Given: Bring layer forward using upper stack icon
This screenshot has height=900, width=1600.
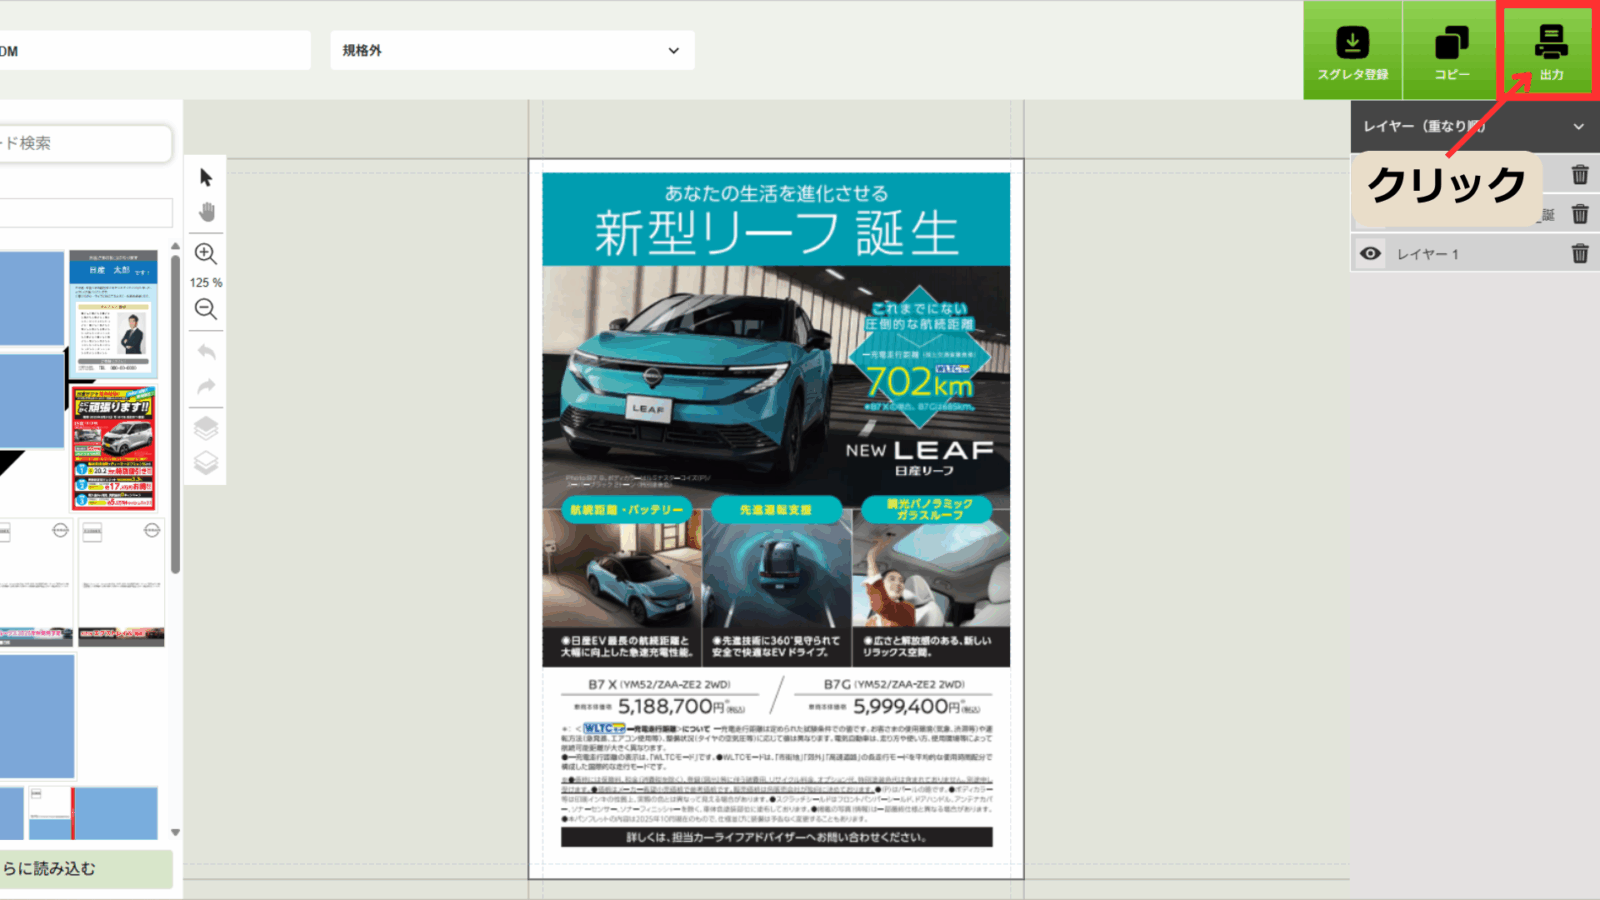Looking at the screenshot, I should pyautogui.click(x=206, y=428).
